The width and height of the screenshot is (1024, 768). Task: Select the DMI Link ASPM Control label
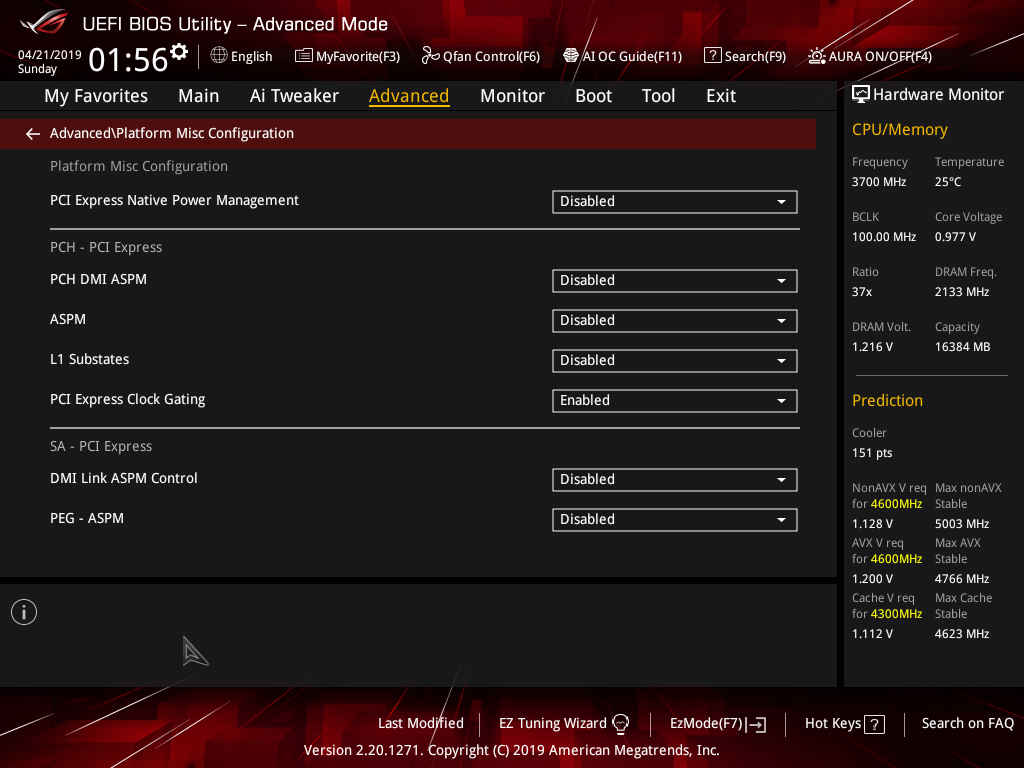click(123, 479)
